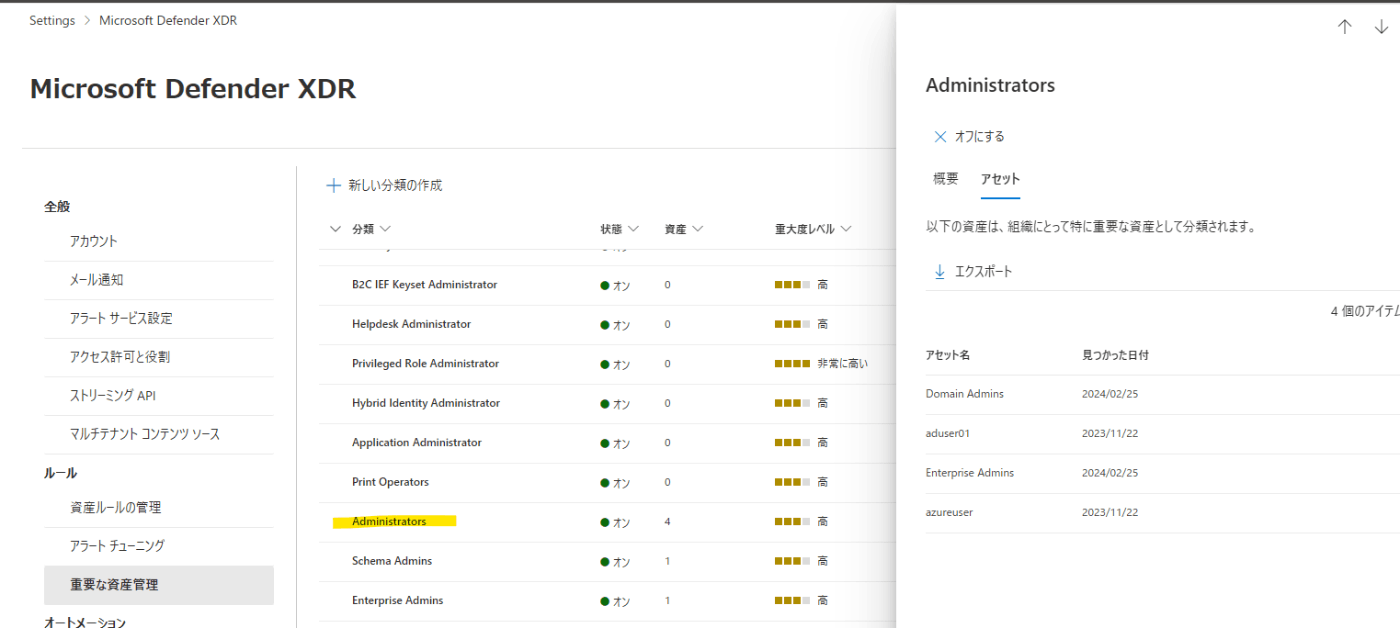Switch to the アセット tab
1400x628 pixels.
(x=1000, y=179)
